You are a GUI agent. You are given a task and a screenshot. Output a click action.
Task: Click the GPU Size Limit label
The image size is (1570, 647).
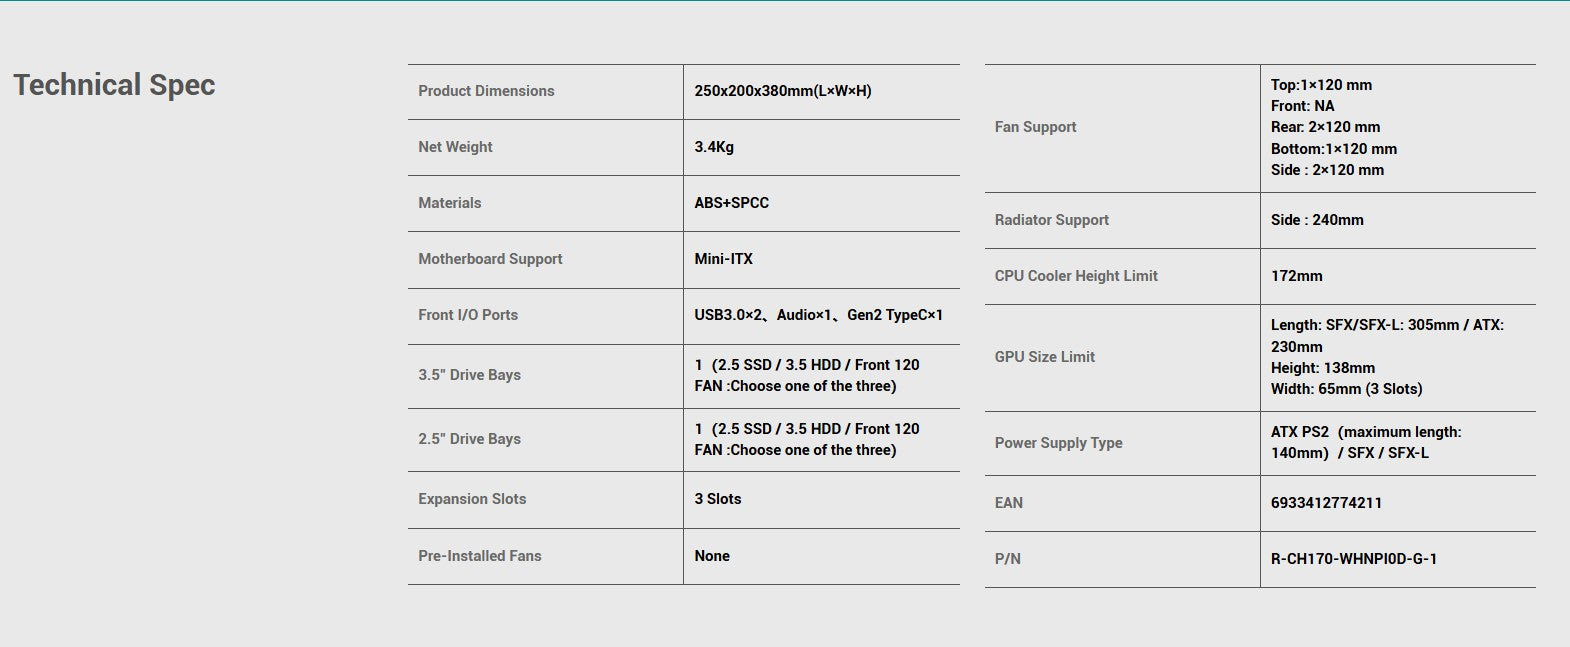[1044, 357]
